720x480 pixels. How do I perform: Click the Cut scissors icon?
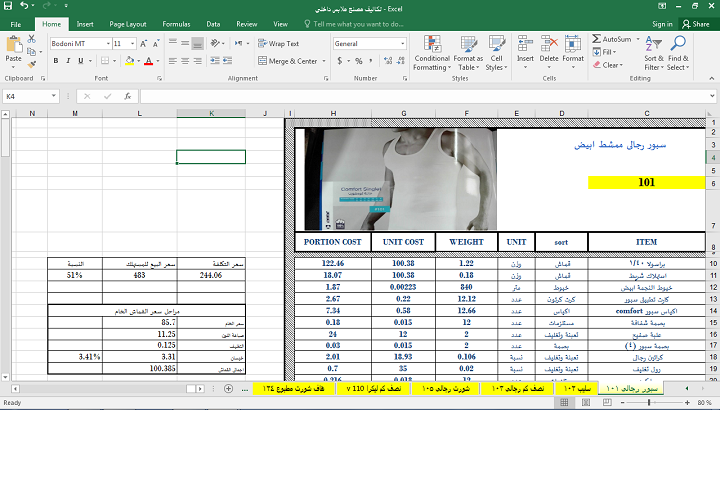click(x=32, y=39)
